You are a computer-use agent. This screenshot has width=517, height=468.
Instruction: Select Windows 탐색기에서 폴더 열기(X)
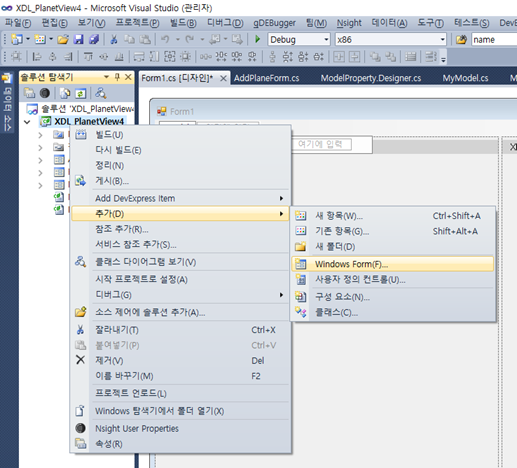tap(180, 411)
